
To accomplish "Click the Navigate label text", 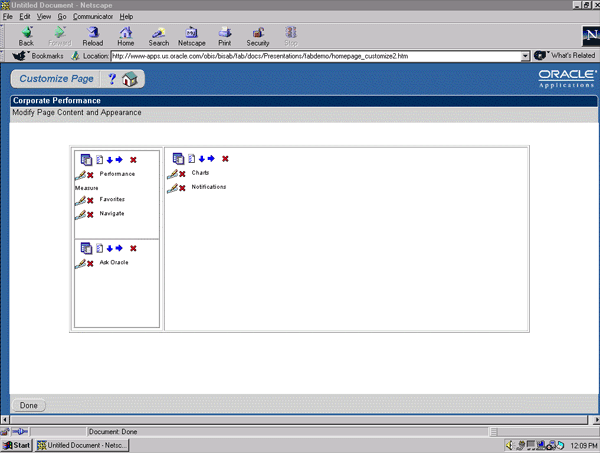I will click(x=112, y=213).
